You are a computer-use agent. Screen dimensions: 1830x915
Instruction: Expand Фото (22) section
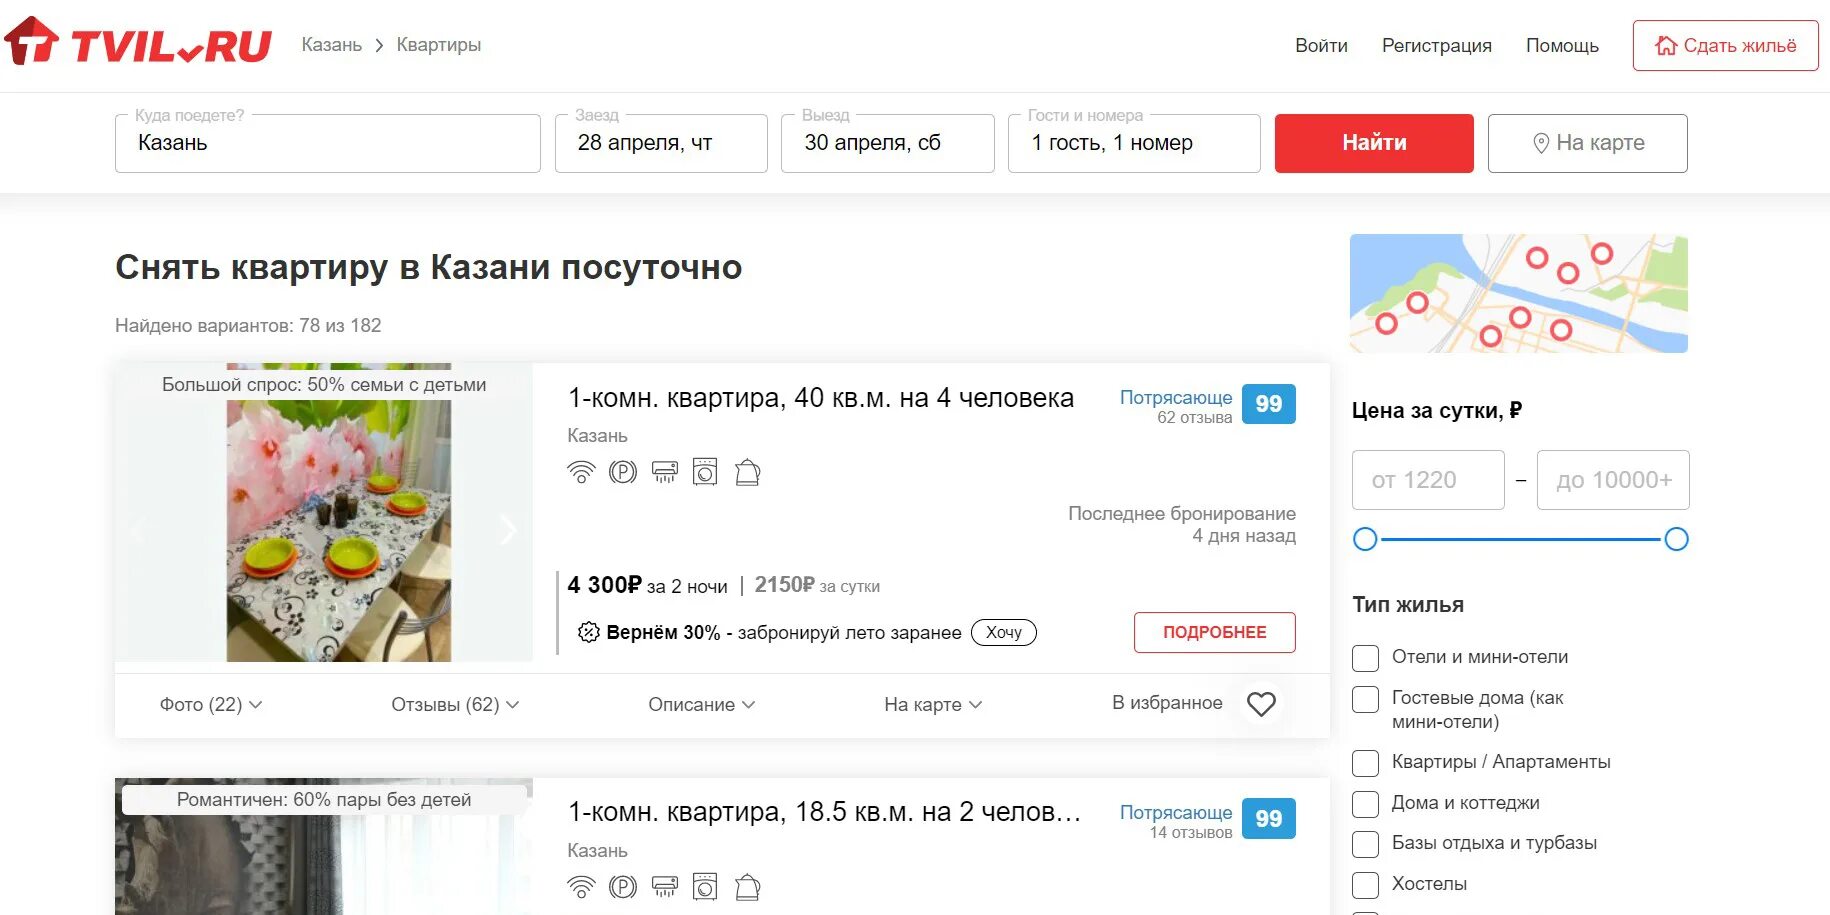pos(211,704)
